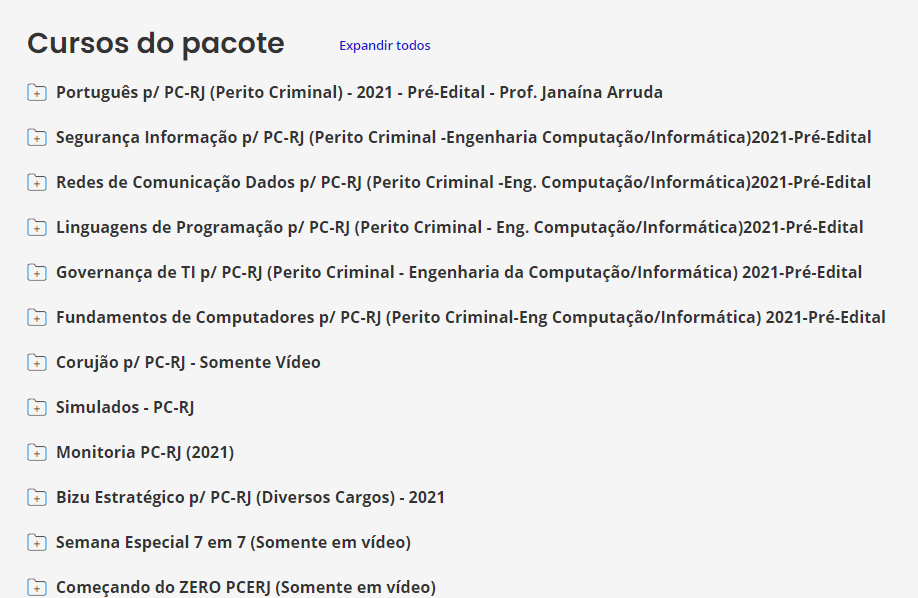918x598 pixels.
Task: Click the 'Cursos do pacote' heading
Action: 156,44
